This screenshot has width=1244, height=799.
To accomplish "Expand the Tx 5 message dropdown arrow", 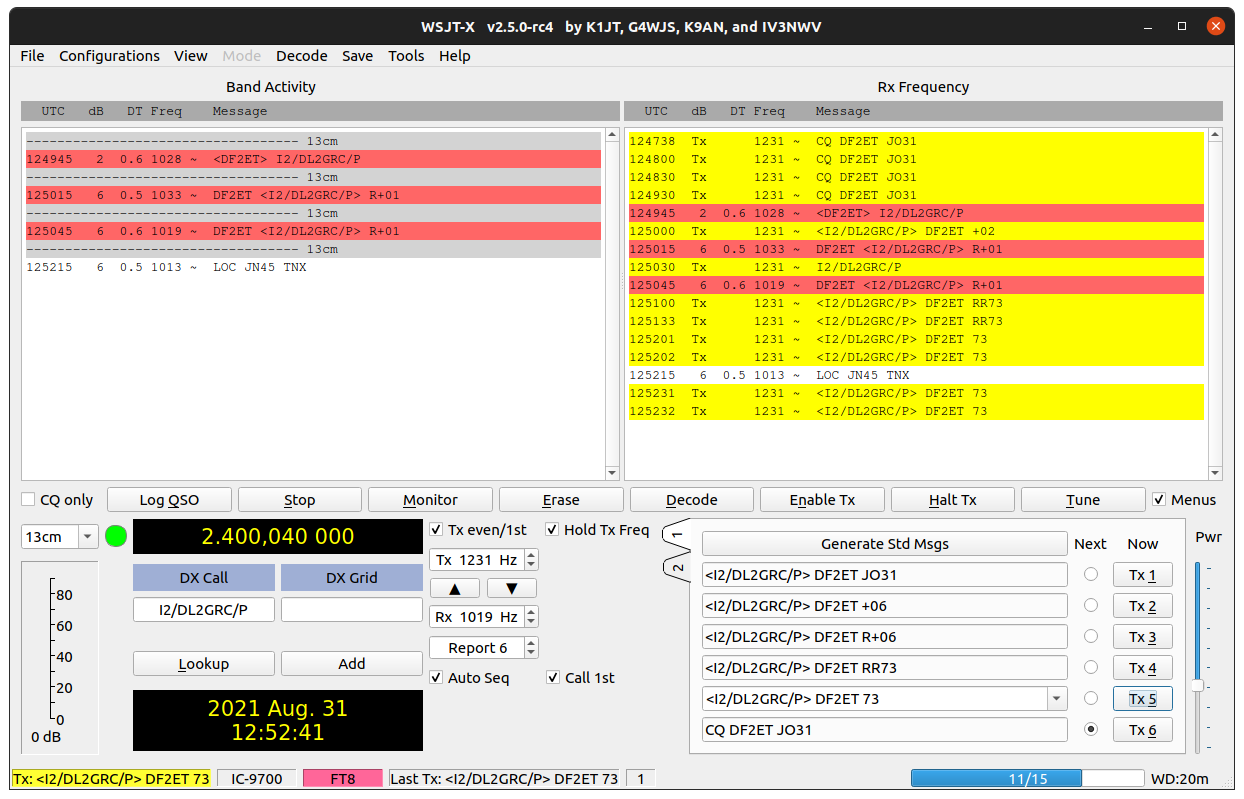I will point(1057,699).
